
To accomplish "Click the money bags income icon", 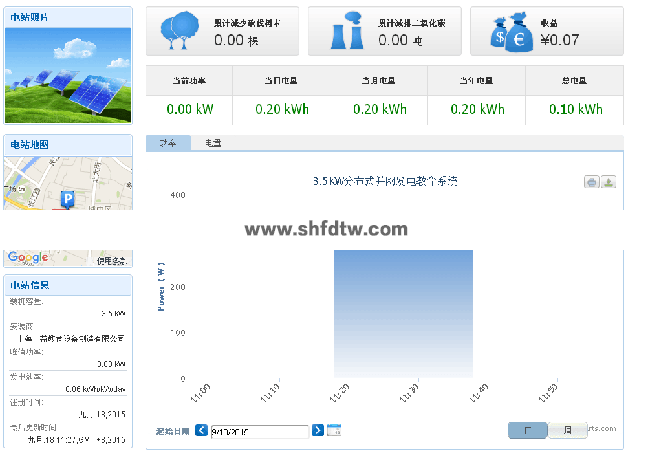I will pos(507,31).
